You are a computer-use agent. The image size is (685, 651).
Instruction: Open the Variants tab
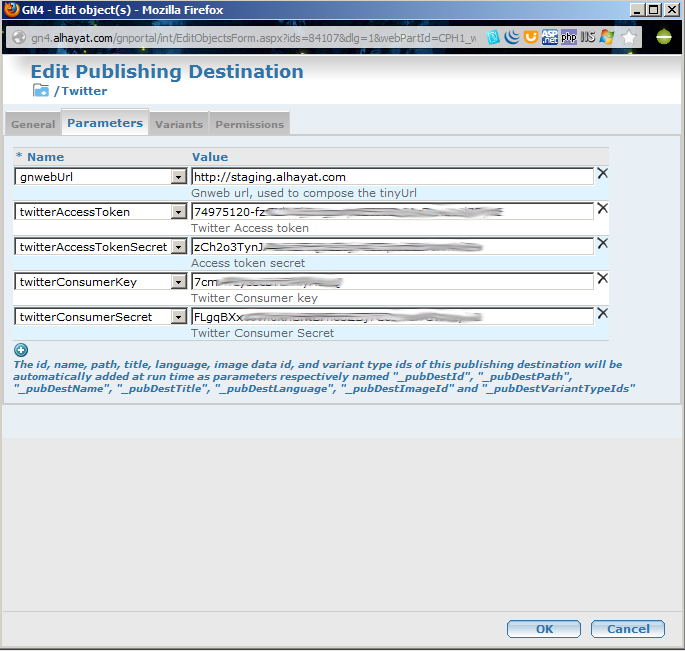(179, 124)
